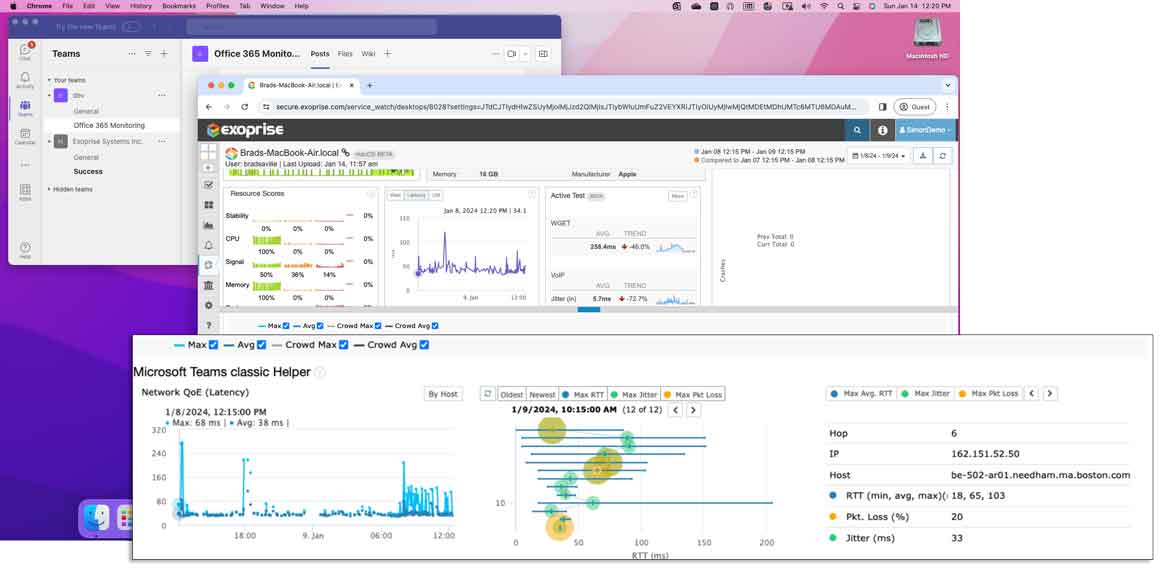The width and height of the screenshot is (1159, 572).
Task: Click the plus icon beside Teams heading
Action: [164, 53]
